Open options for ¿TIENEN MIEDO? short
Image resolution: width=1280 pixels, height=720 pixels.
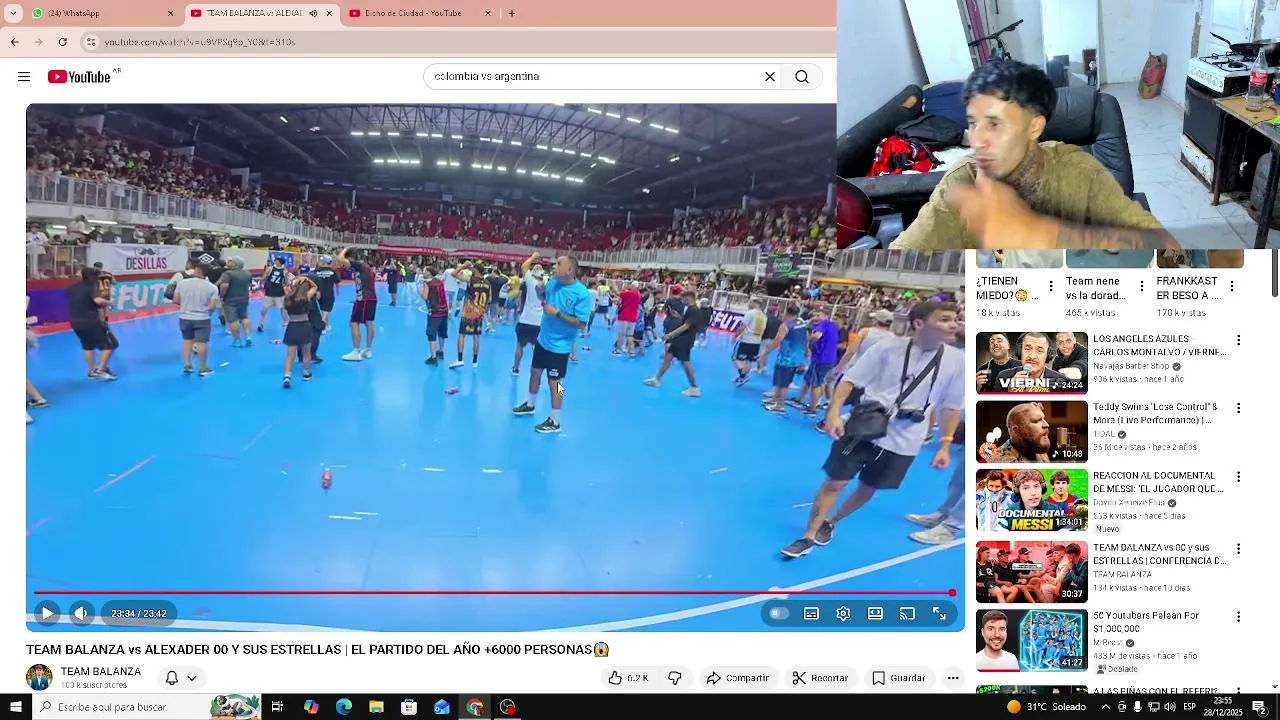click(x=1050, y=287)
